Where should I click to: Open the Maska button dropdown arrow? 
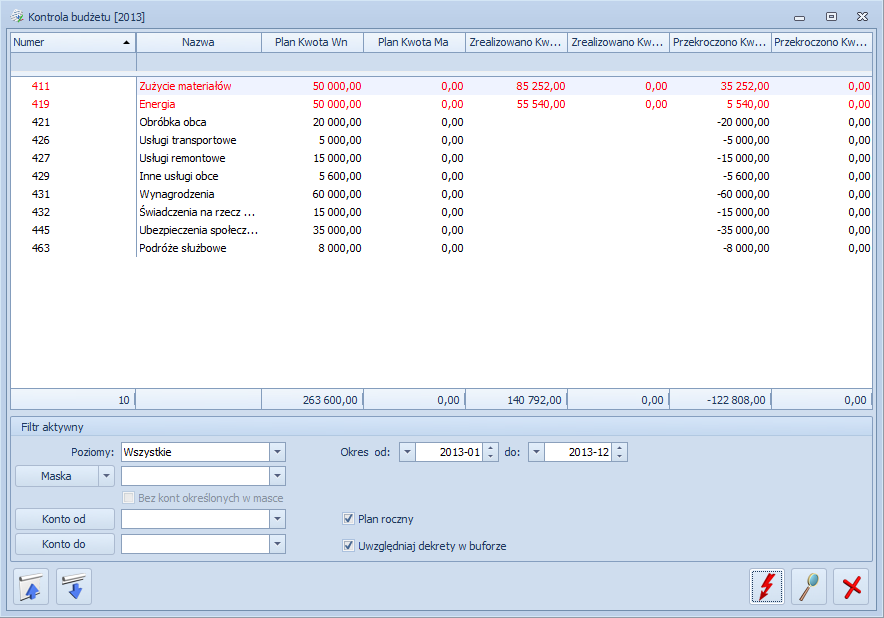(x=107, y=476)
